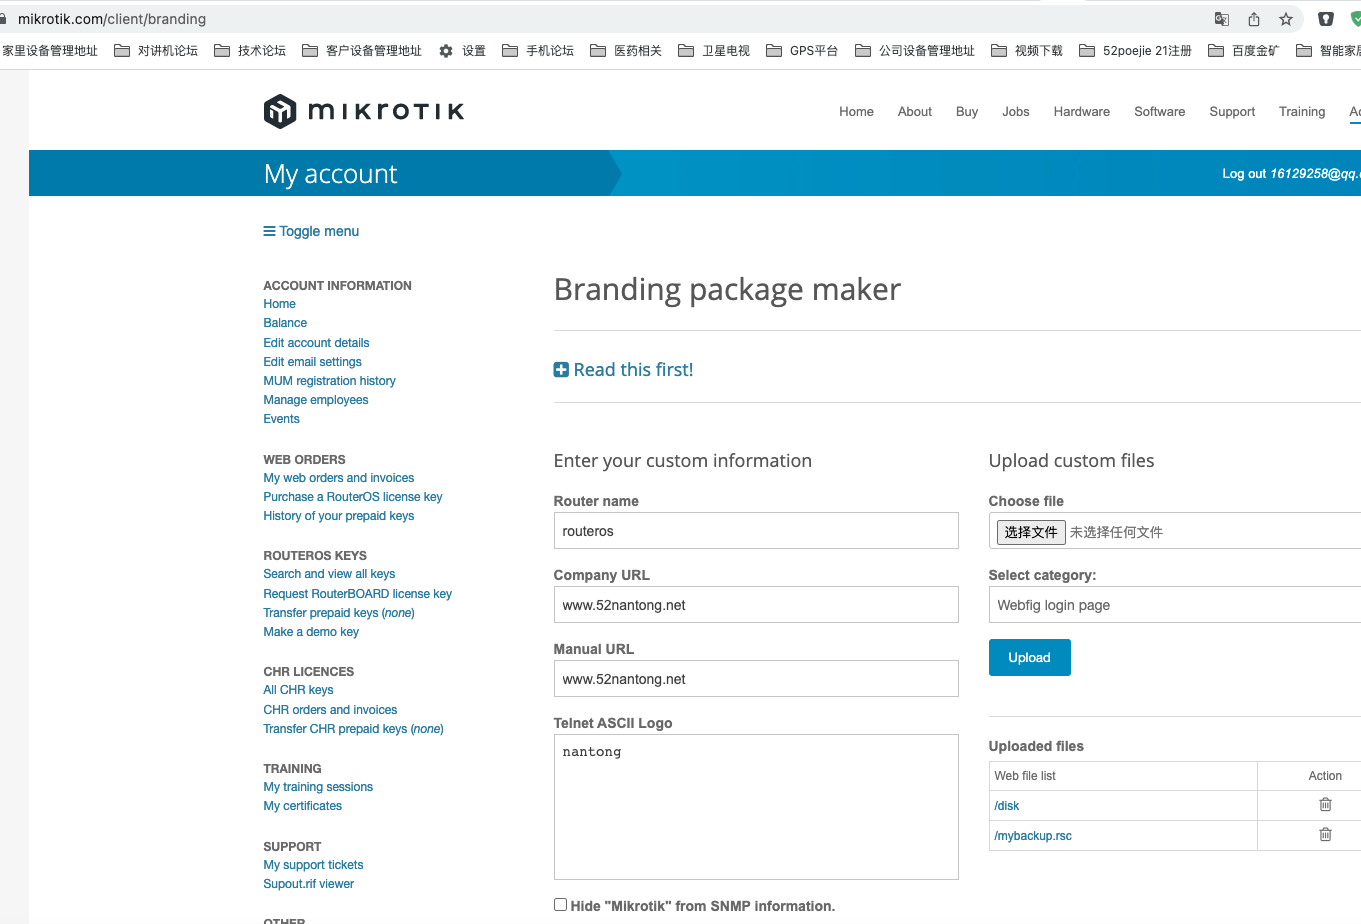Open Supout.rif viewer link
This screenshot has height=924, width=1361.
[308, 884]
